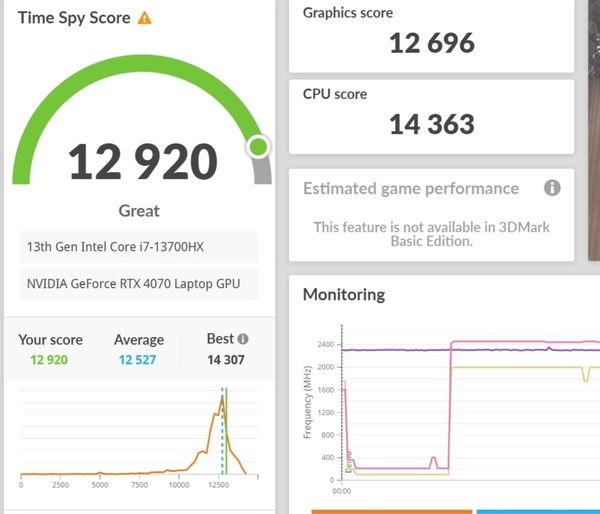Screen dimensions: 600x514
Task: Click the CPU score label
Action: 335,94
